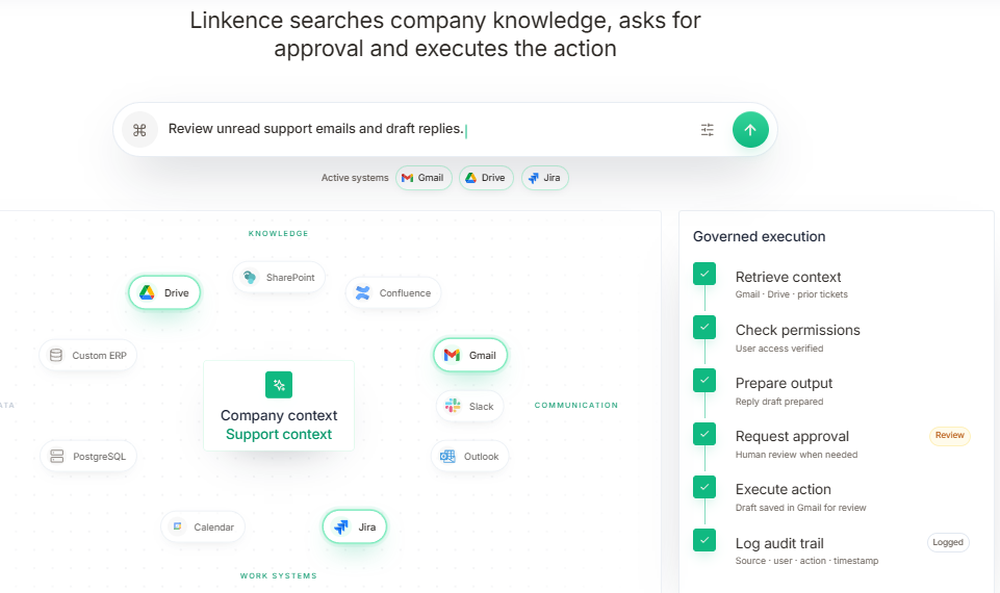This screenshot has height=593, width=1000.
Task: Click the Logged badge
Action: 948,543
